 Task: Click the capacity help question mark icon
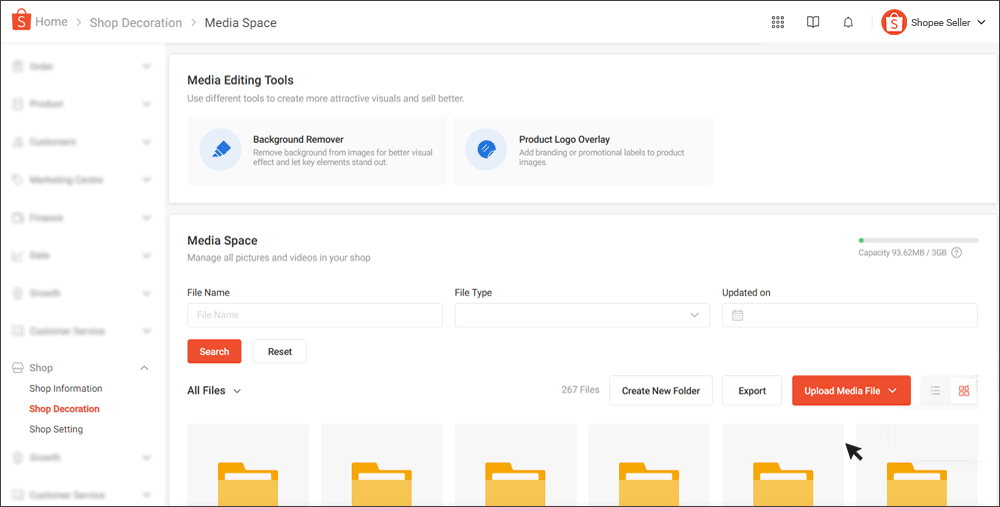(956, 253)
